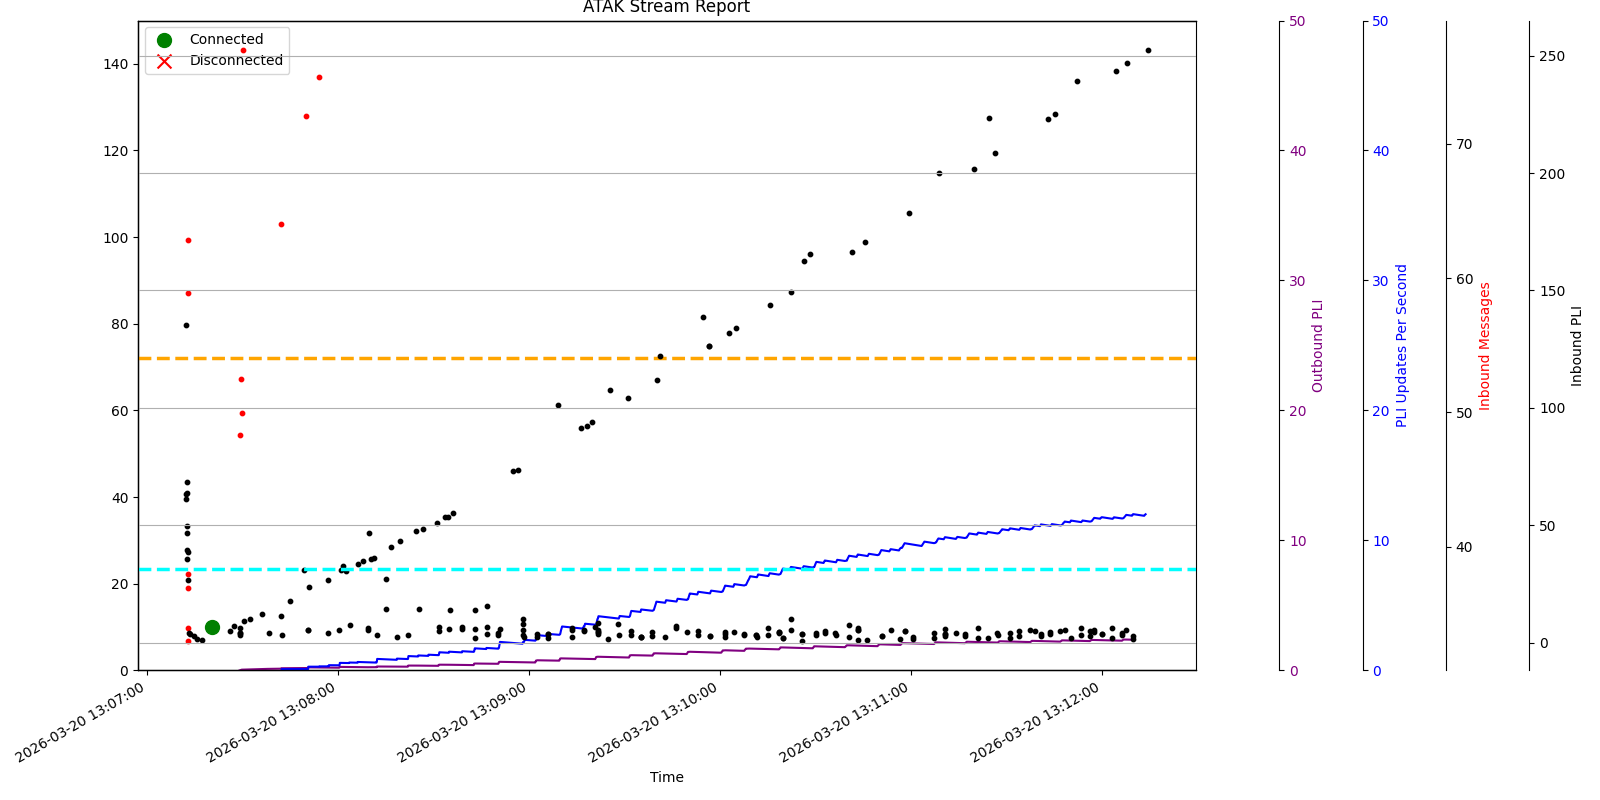The width and height of the screenshot is (1600, 800).
Task: Click the PLI Updates Per Second axis label
Action: click(x=1401, y=346)
